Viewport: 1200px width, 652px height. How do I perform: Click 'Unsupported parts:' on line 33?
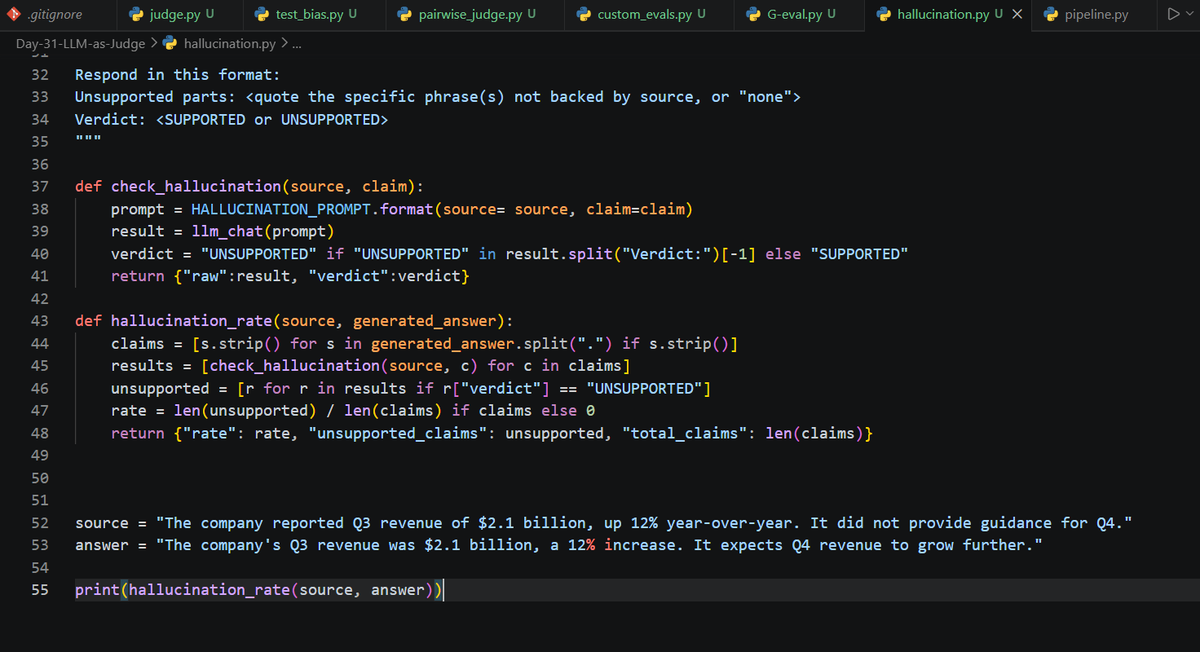point(155,97)
